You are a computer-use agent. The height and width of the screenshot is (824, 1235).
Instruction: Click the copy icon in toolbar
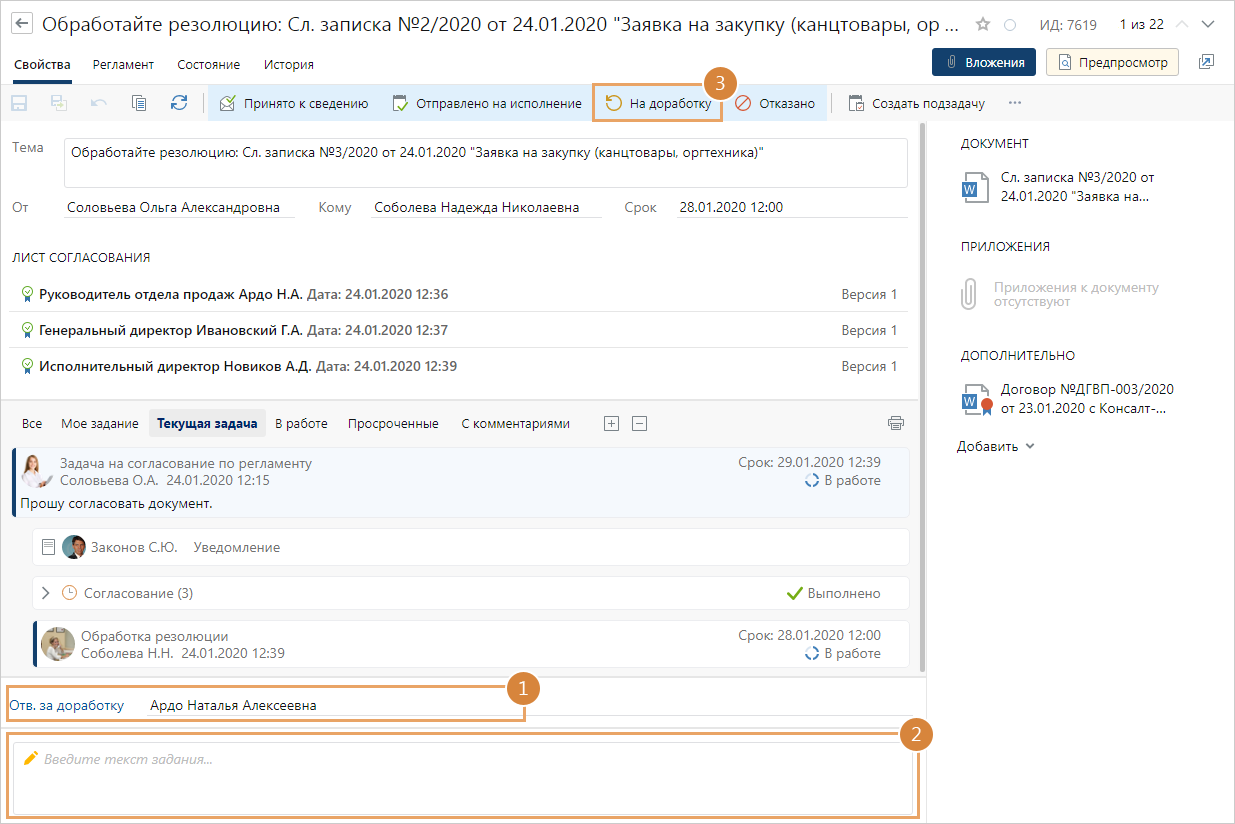(x=139, y=103)
